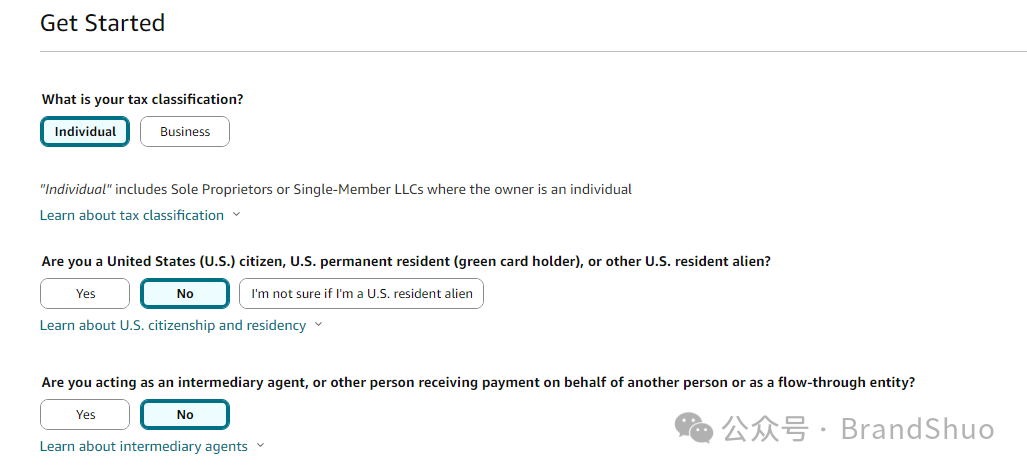Choose Business as tax classification
The width and height of the screenshot is (1027, 470).
tap(185, 131)
